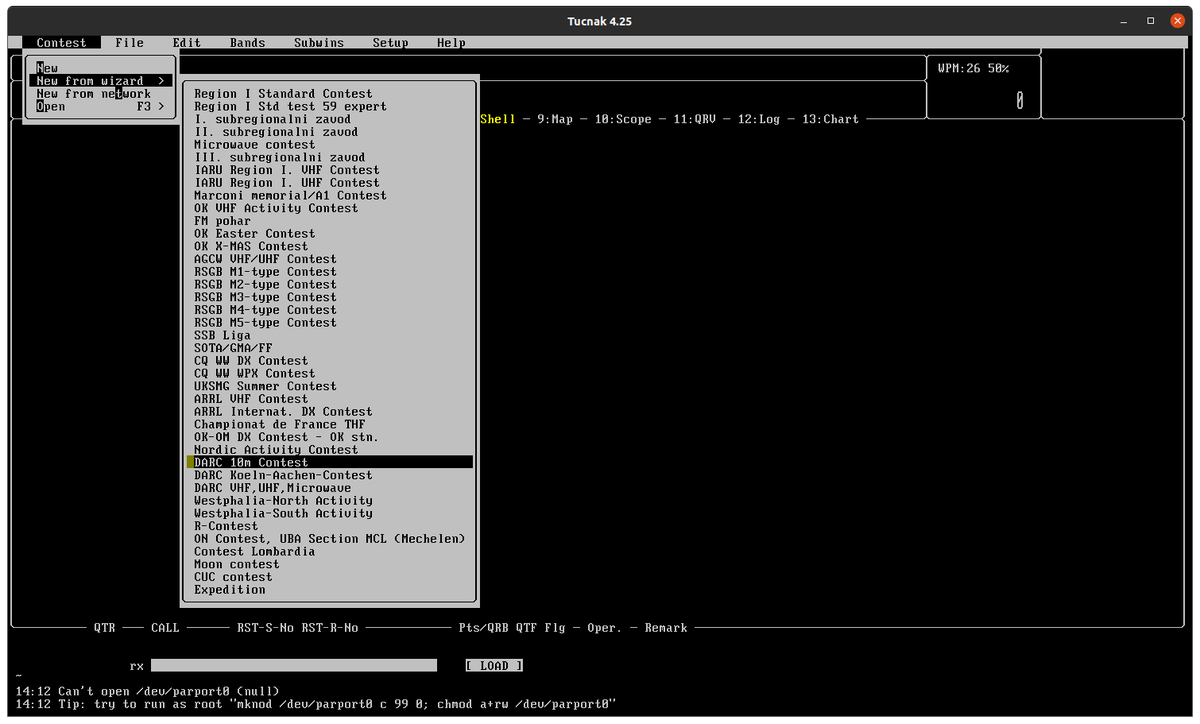Select RSGB M5-type Contest
1200x724 pixels.
329,323
